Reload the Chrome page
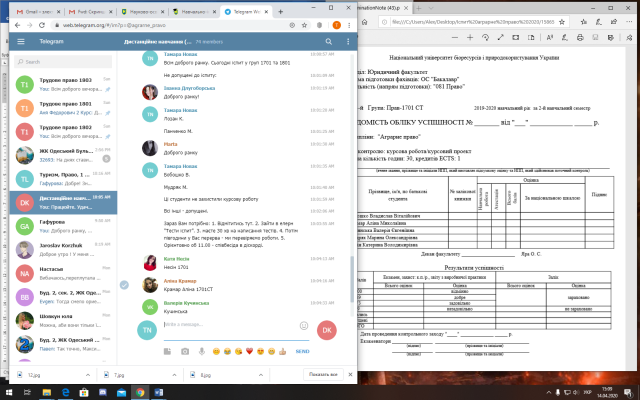This screenshot has height=400, width=640. (42, 25)
